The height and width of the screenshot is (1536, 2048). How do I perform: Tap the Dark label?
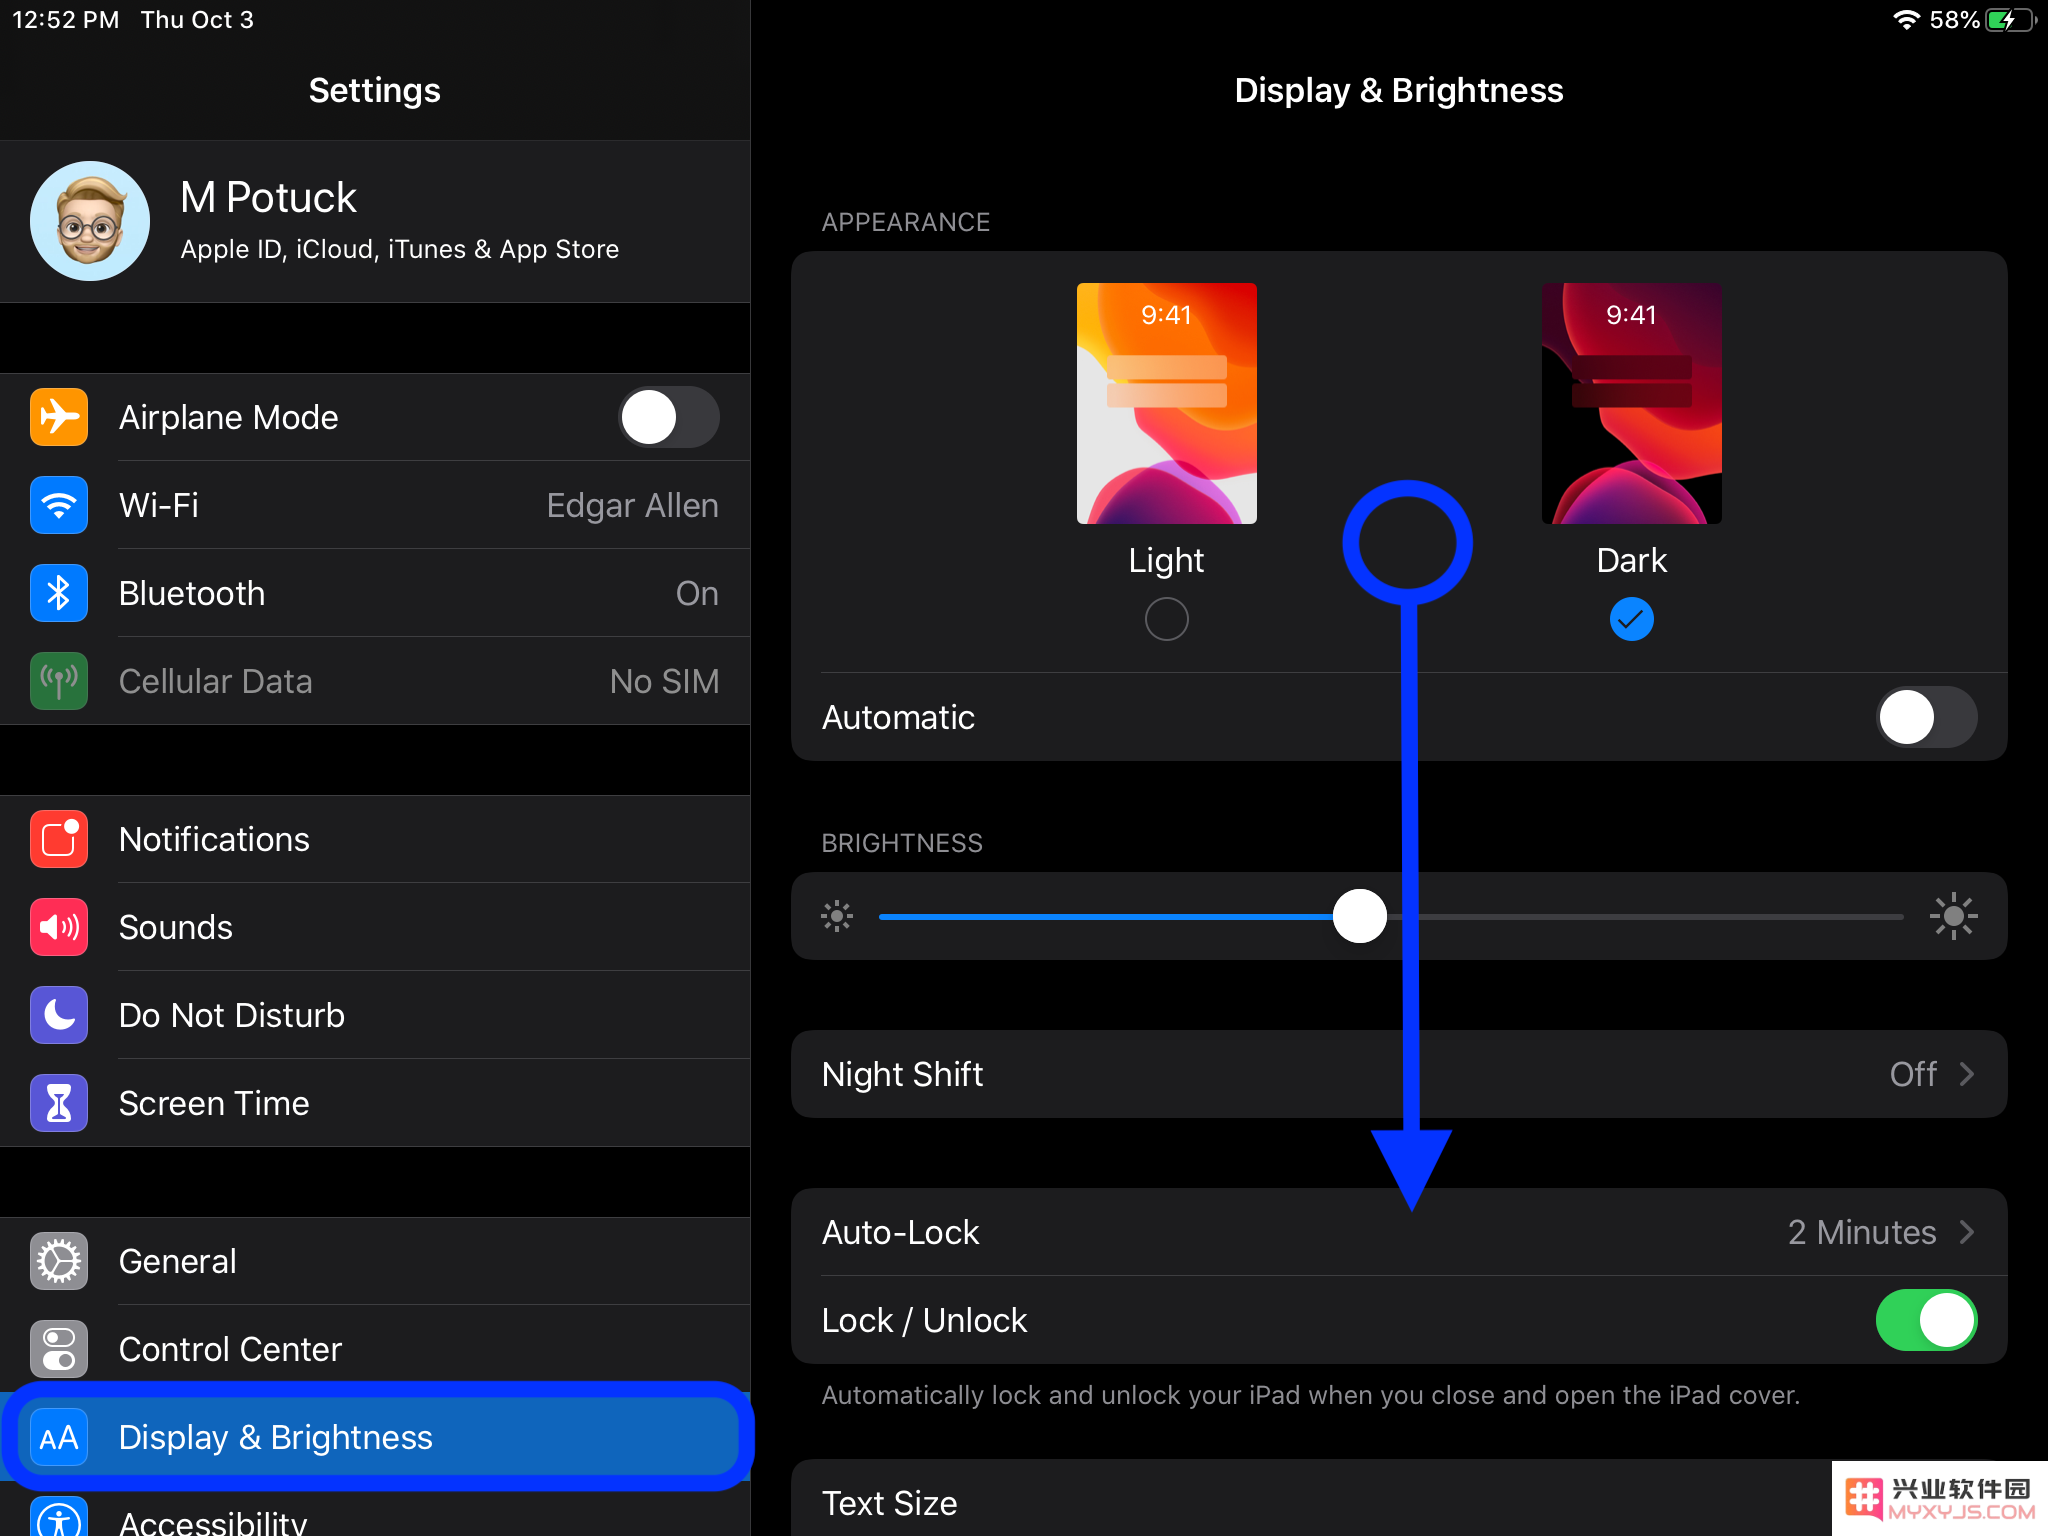1631,560
